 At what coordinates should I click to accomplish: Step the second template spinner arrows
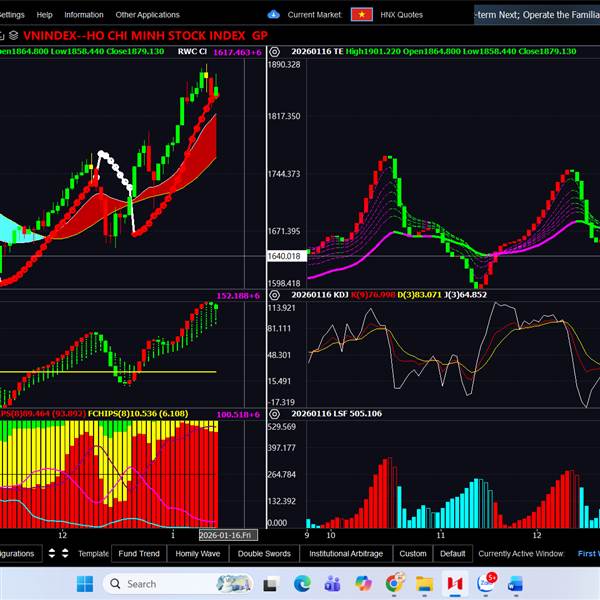point(65,553)
